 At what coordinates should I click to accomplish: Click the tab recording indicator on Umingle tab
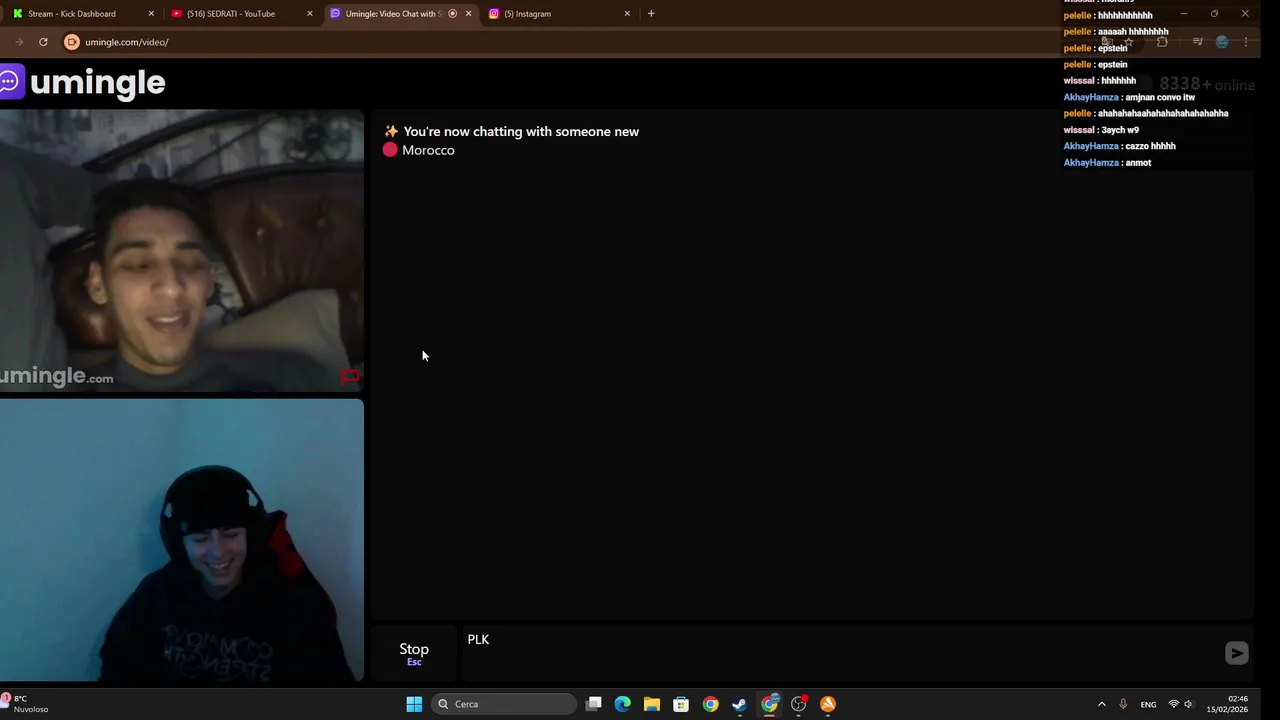tap(452, 14)
